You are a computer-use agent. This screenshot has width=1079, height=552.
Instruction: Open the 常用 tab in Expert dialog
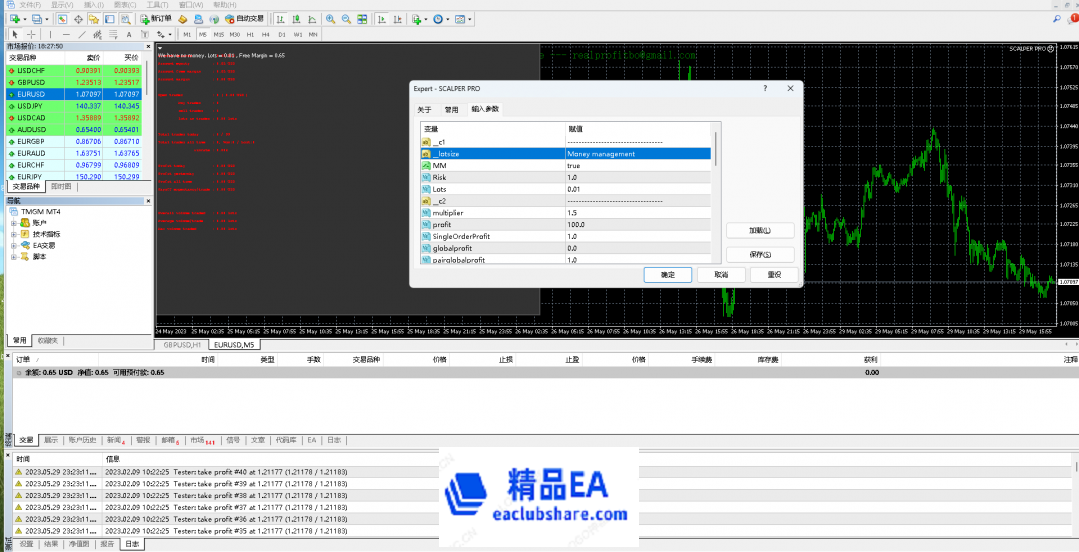451,109
